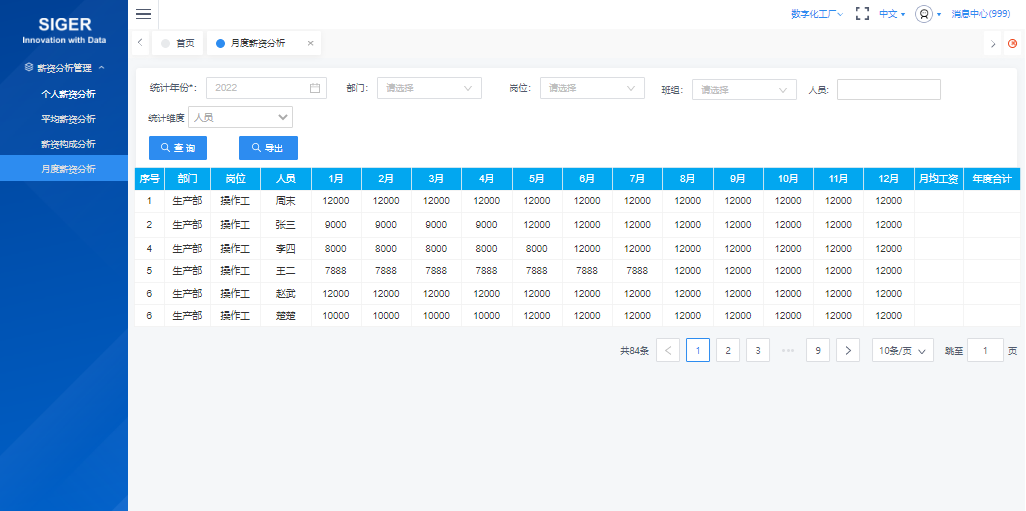
Task: Open the 数字化工厂 dropdown
Action: (x=817, y=14)
